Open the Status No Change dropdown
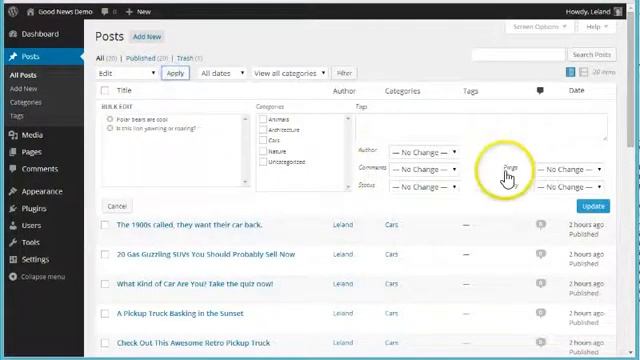The width and height of the screenshot is (640, 360). (424, 187)
